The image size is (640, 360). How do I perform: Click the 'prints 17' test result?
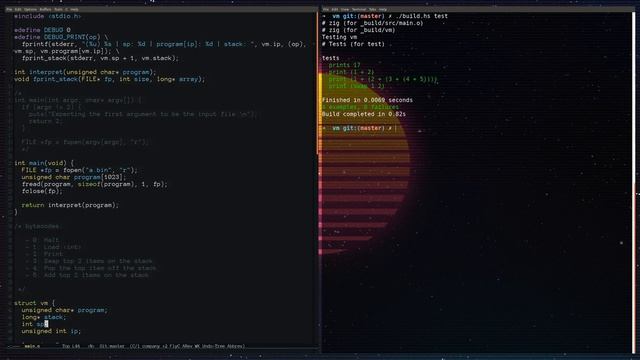click(344, 65)
